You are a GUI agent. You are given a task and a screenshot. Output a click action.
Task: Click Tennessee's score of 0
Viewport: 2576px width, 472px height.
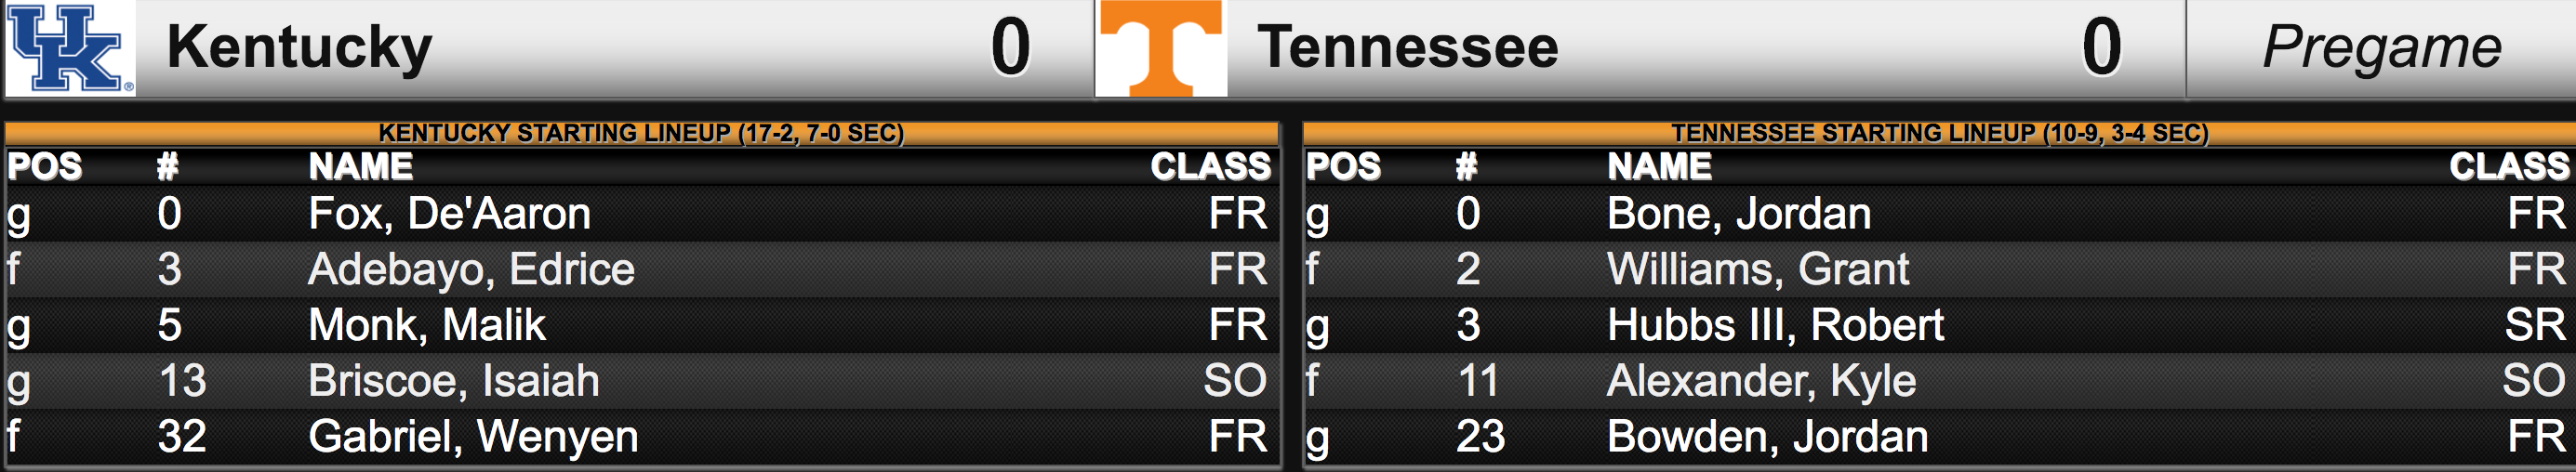[x=2101, y=47]
